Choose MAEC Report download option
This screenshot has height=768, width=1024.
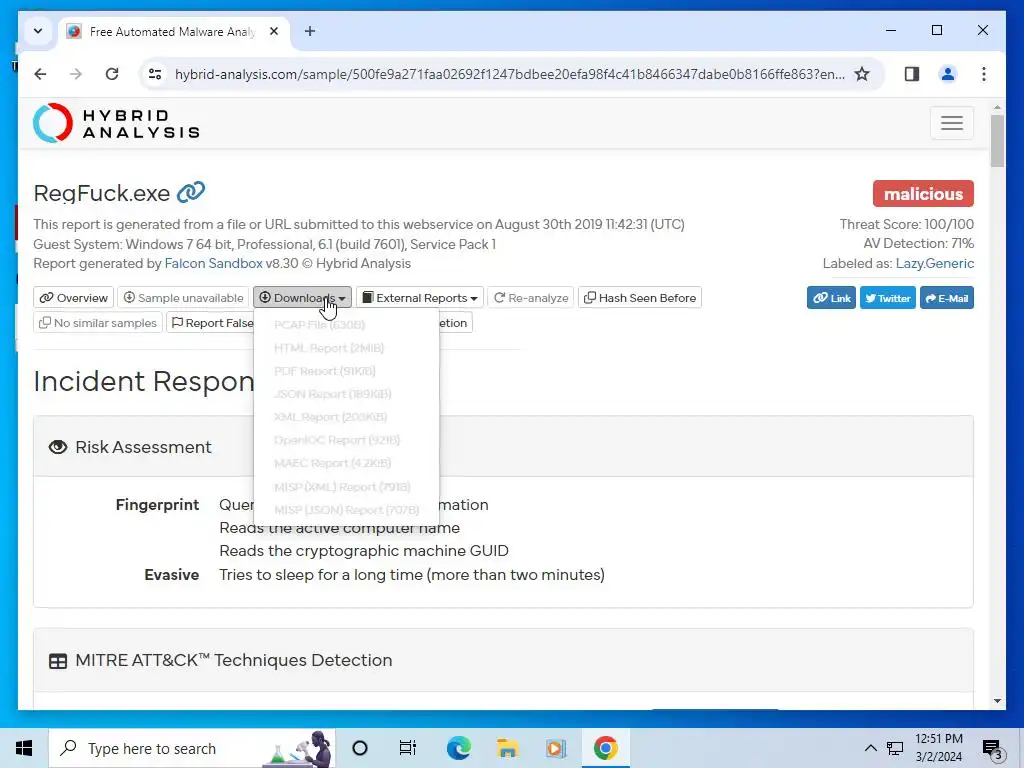coord(332,463)
